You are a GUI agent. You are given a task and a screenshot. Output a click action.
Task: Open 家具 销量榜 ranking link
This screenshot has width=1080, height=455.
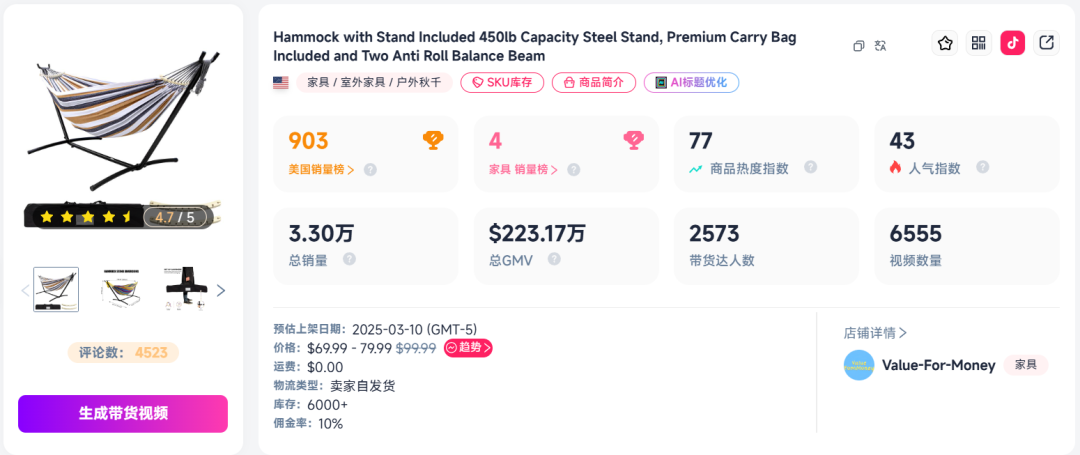pyautogui.click(x=523, y=169)
